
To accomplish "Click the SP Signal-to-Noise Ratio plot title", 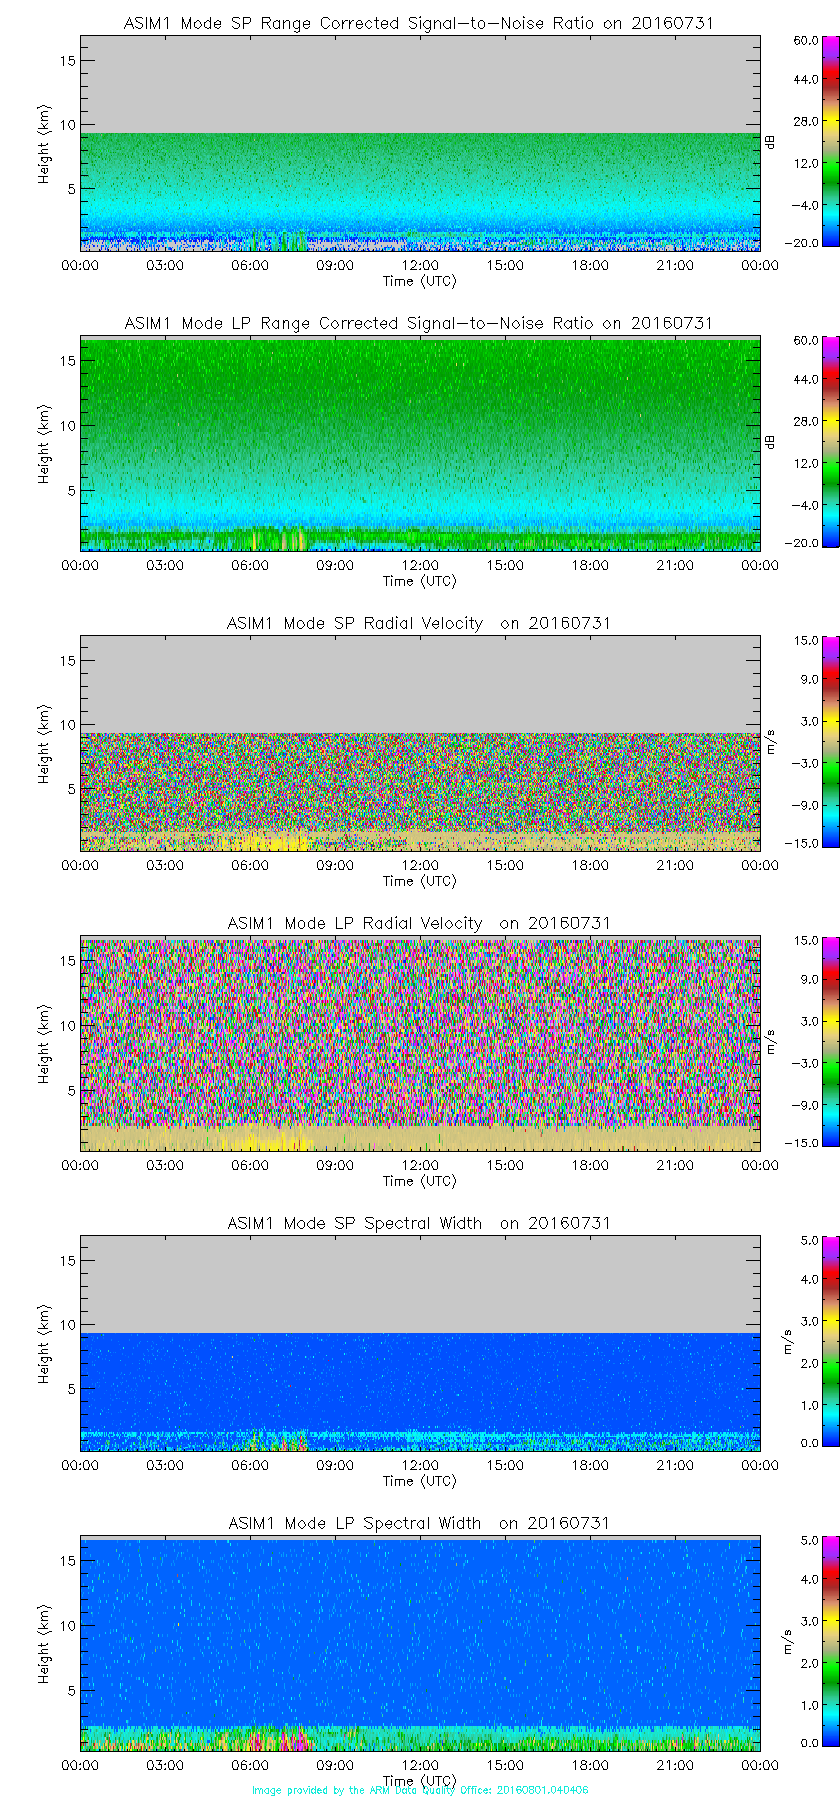I will [419, 23].
